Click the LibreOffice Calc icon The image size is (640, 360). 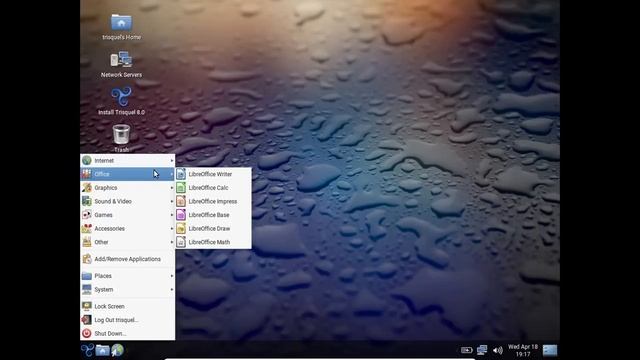click(181, 187)
